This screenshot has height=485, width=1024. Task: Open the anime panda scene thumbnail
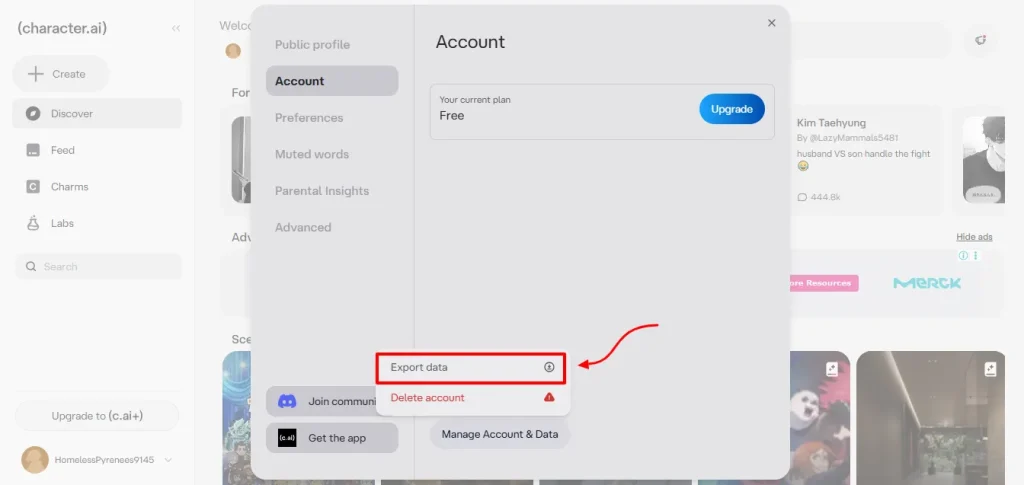820,418
